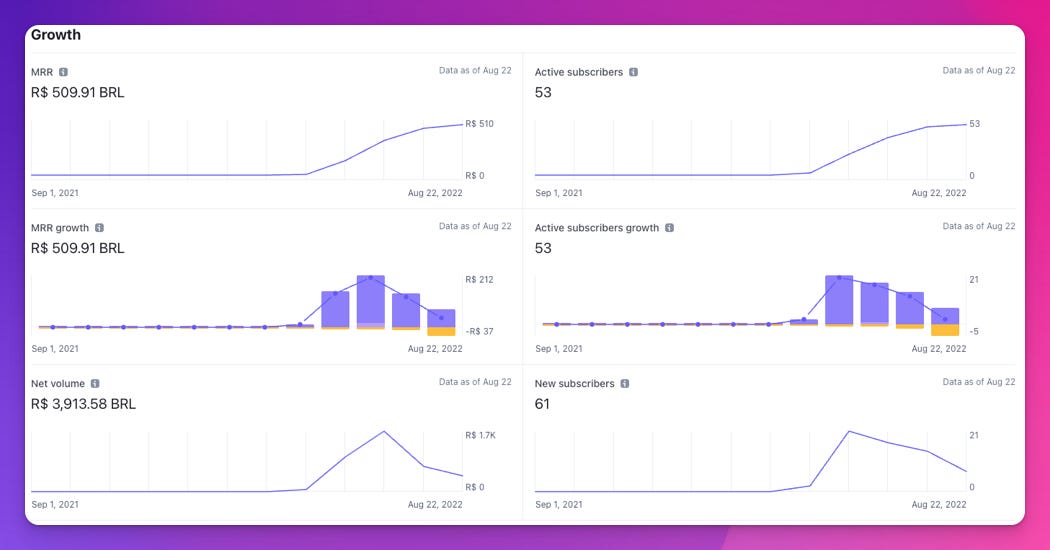Open the info icon next to MRR growth
Screen dimensions: 1050x550
click(x=99, y=228)
